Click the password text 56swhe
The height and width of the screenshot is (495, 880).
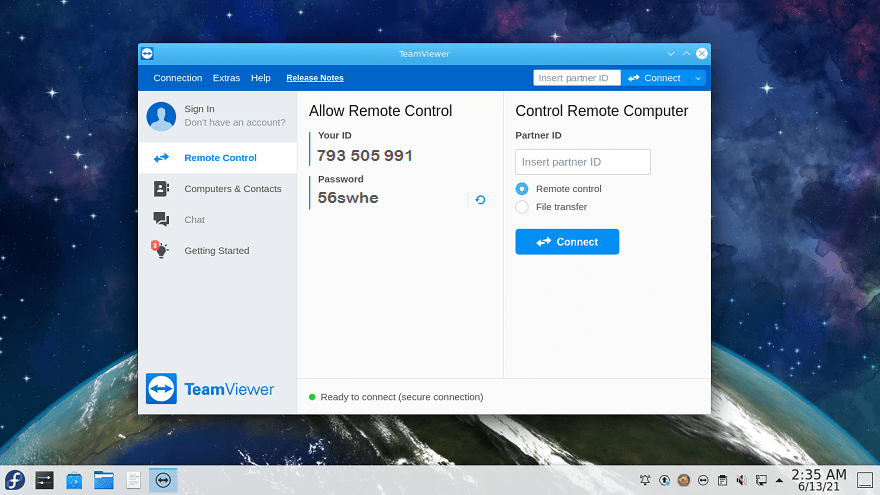(348, 198)
